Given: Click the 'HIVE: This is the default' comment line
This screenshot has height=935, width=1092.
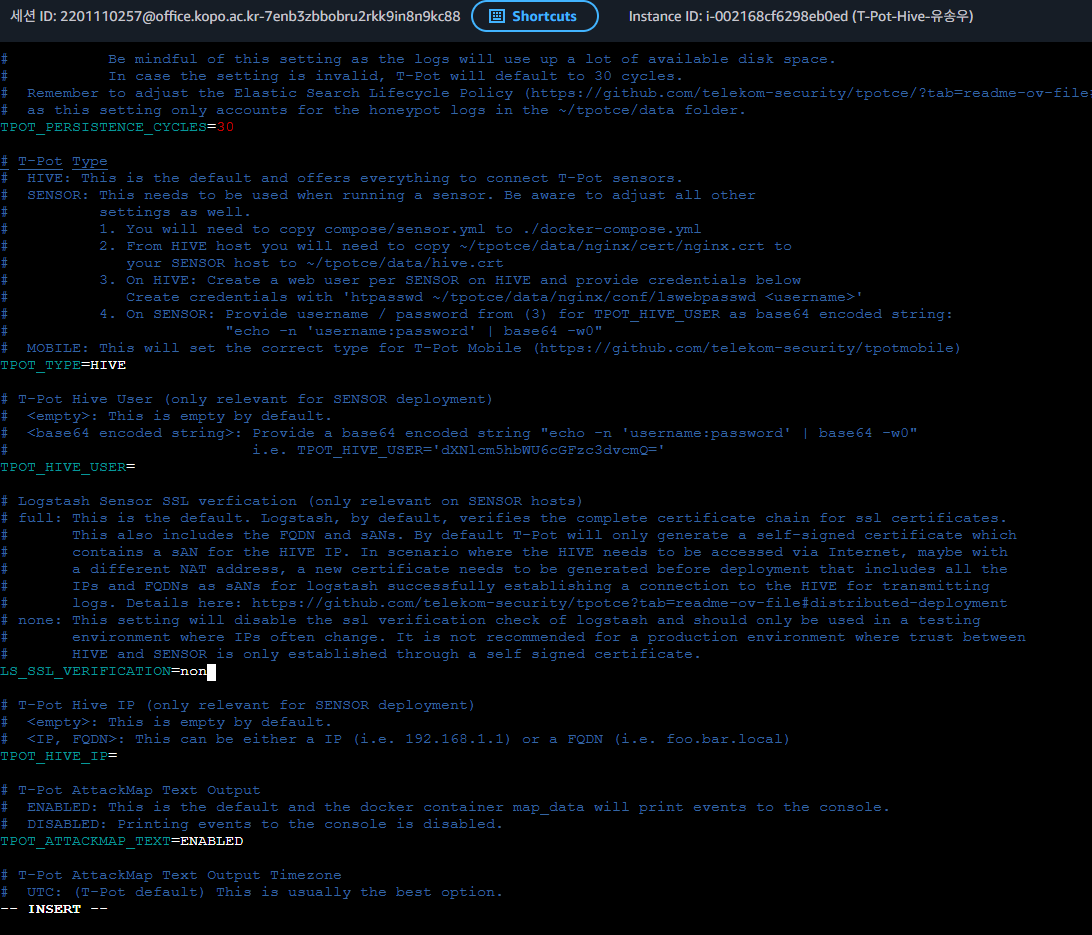Looking at the screenshot, I should click(x=341, y=178).
